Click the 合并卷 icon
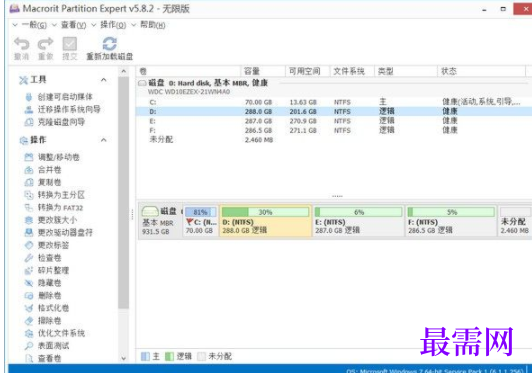Screen dimensions: 532x373 29,170
